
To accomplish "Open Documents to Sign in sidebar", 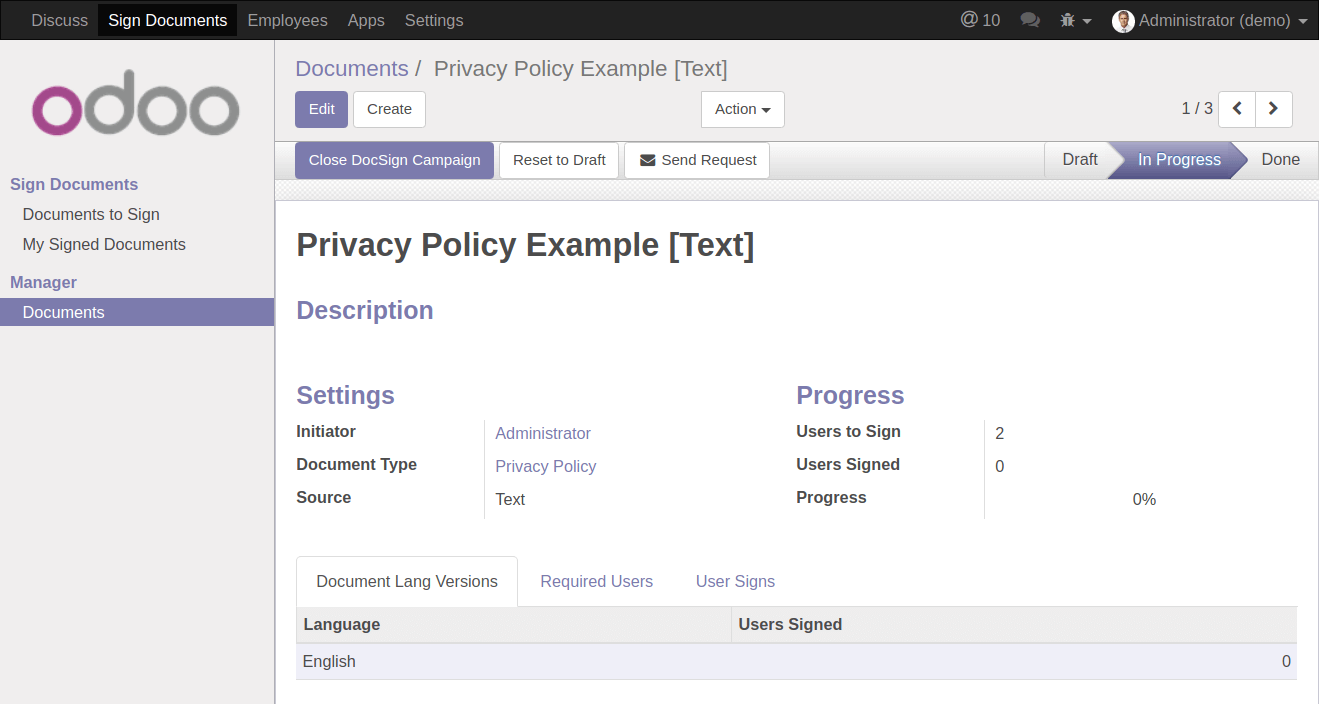I will (x=91, y=214).
